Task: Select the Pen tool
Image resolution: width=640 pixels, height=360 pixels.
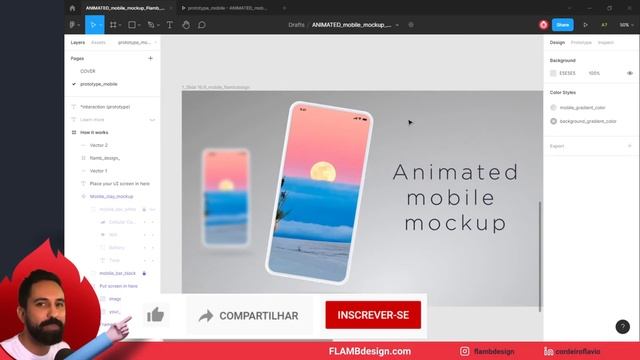Action: (151, 25)
